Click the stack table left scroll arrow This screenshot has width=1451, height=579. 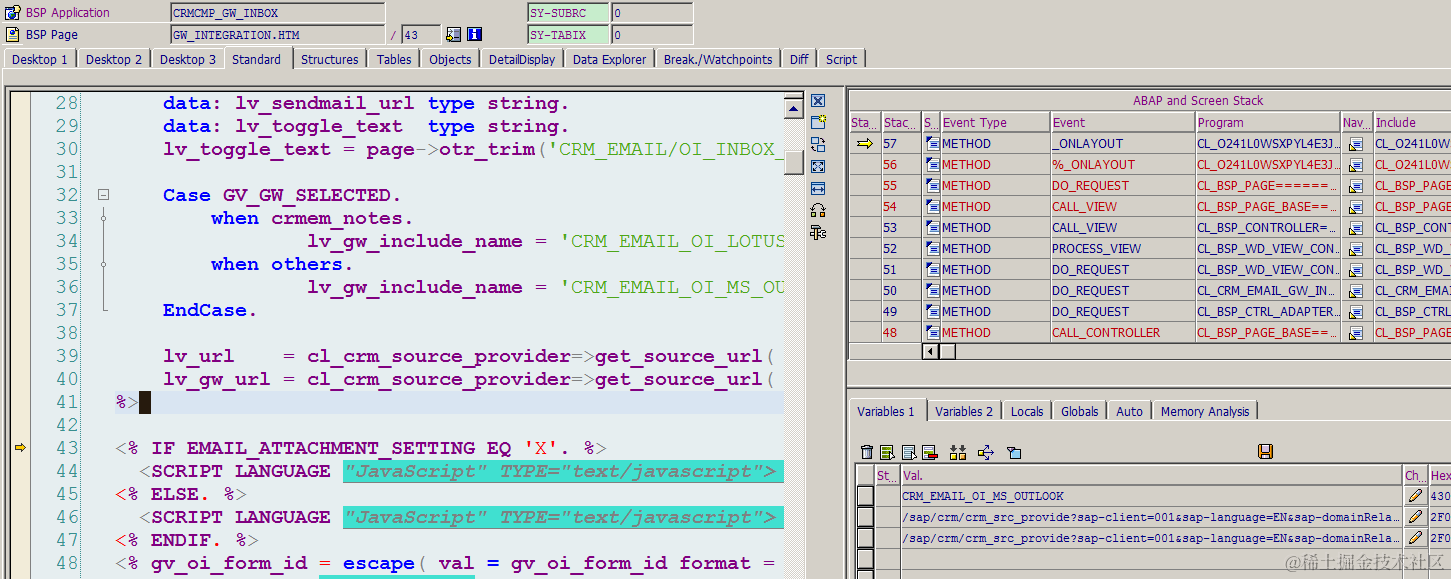pyautogui.click(x=929, y=352)
